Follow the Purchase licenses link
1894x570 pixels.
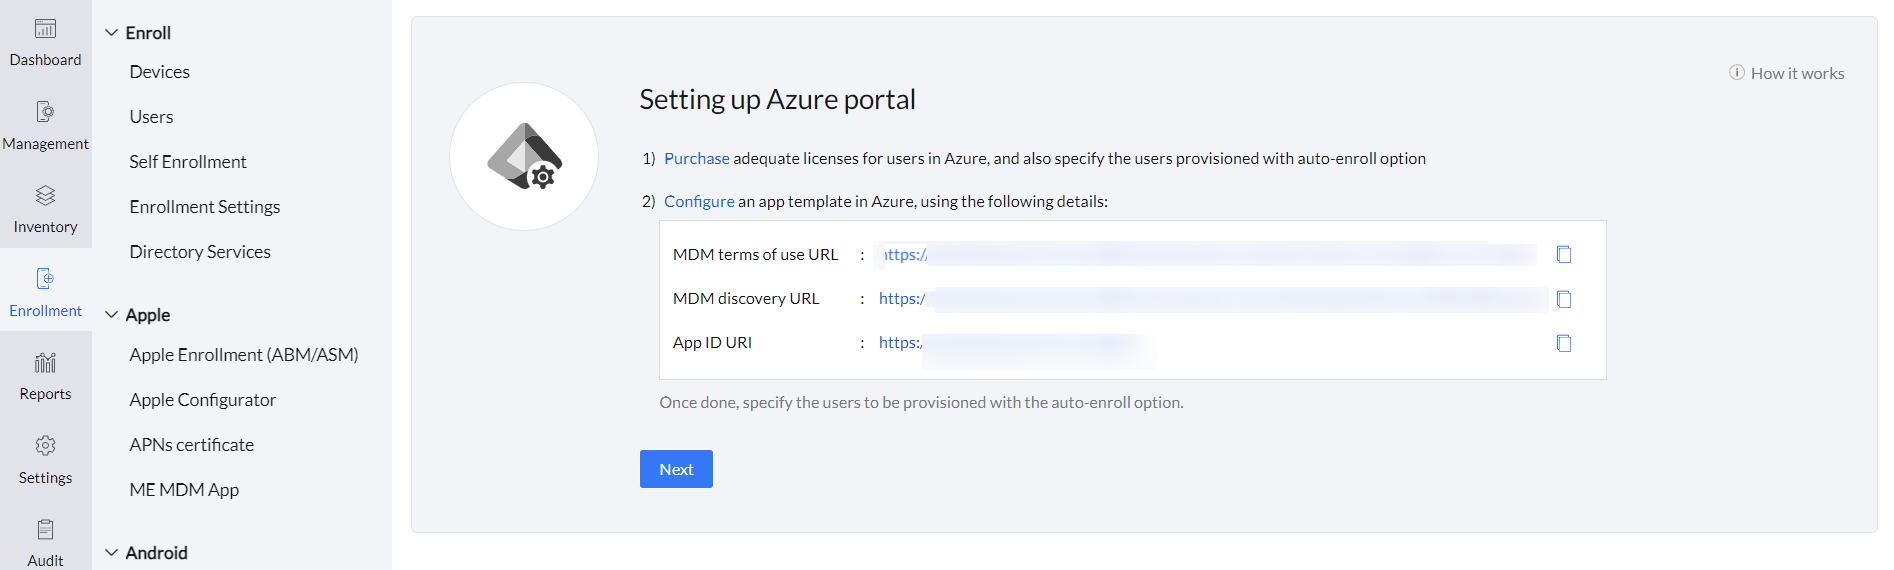697,159
